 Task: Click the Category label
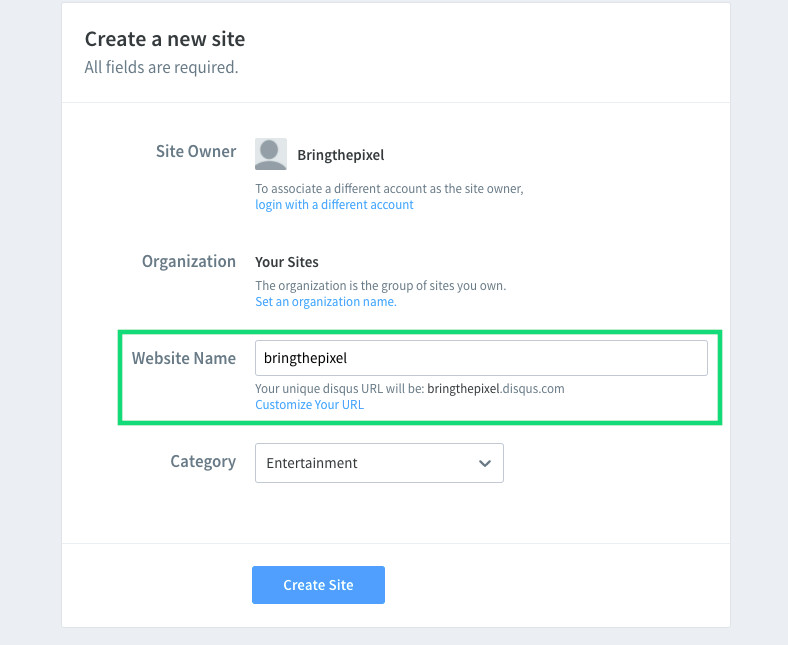(x=203, y=462)
